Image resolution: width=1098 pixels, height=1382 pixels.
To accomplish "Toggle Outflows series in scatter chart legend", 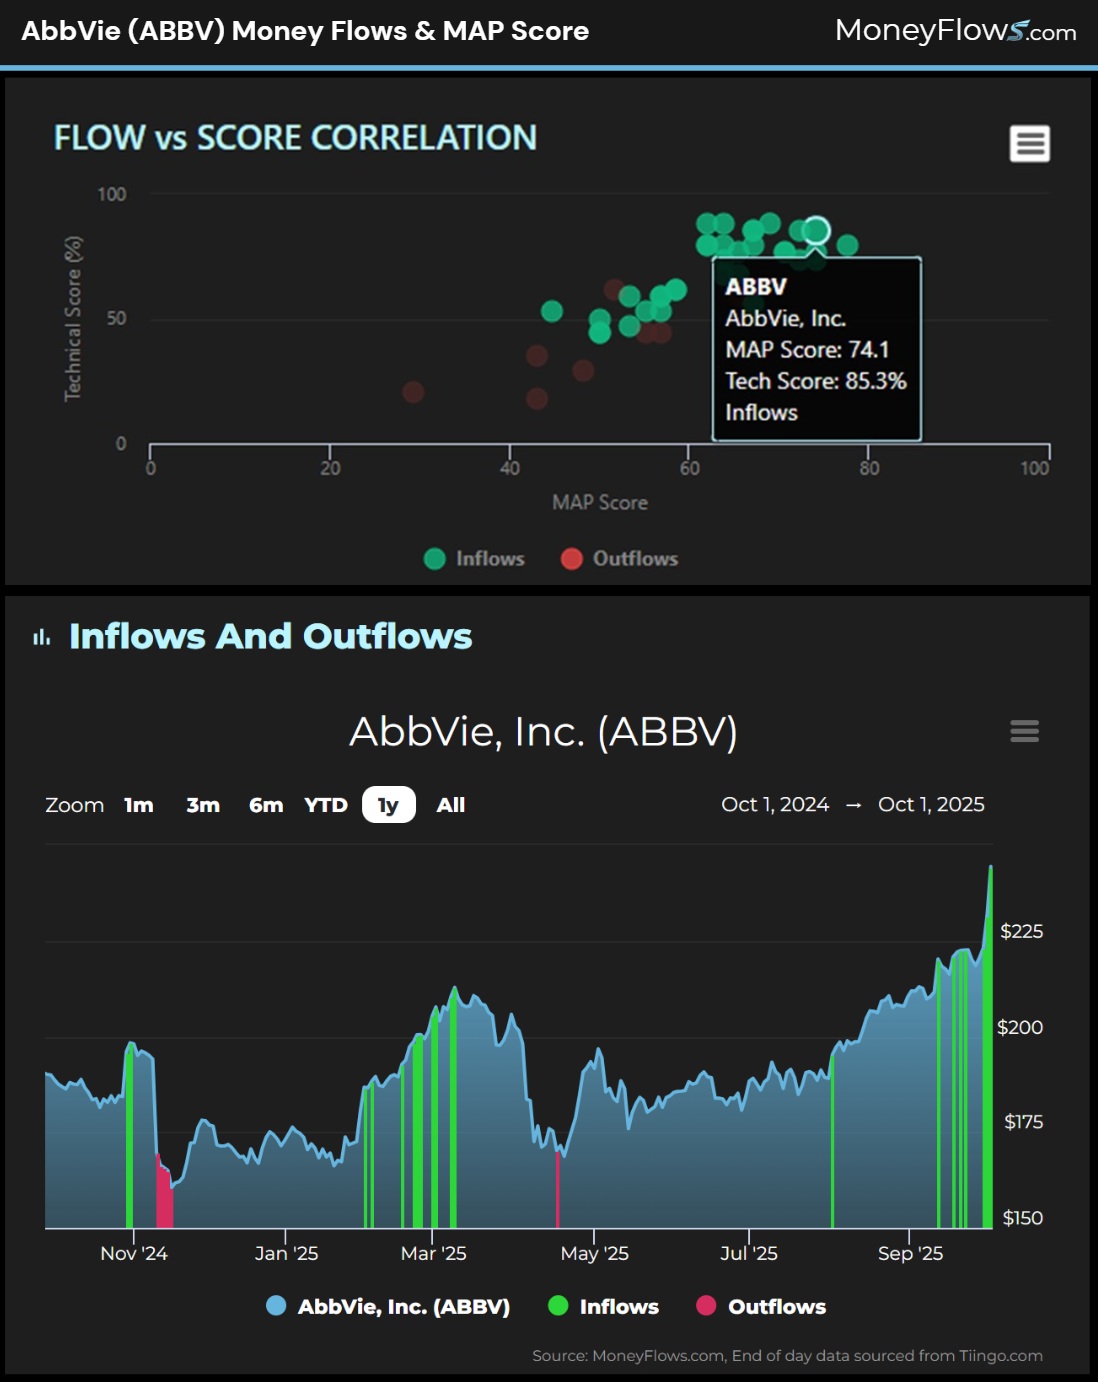I will coord(620,559).
